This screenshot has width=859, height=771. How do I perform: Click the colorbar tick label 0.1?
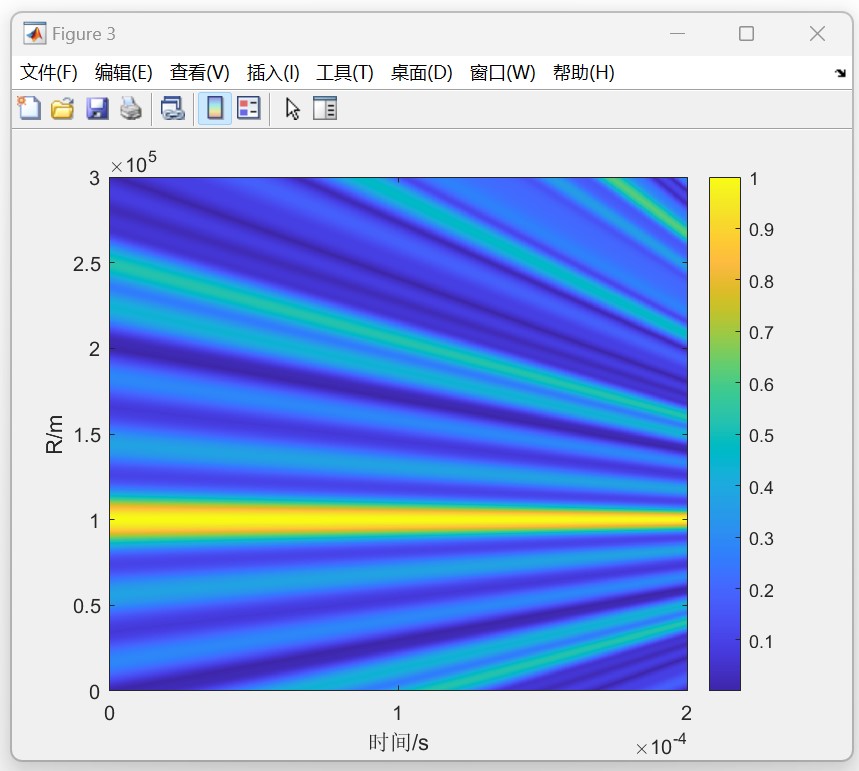(761, 642)
